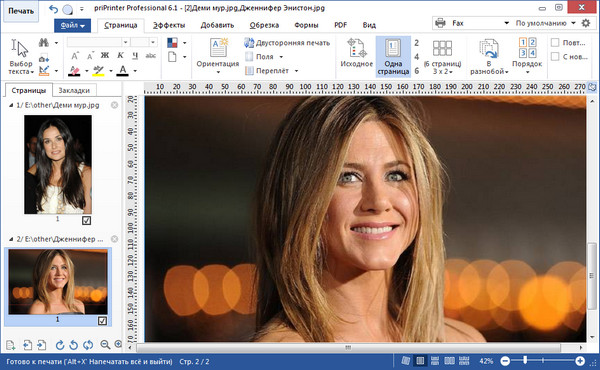The image size is (600, 370).
Task: Choose 4 pages per sheet
Action: [417, 57]
